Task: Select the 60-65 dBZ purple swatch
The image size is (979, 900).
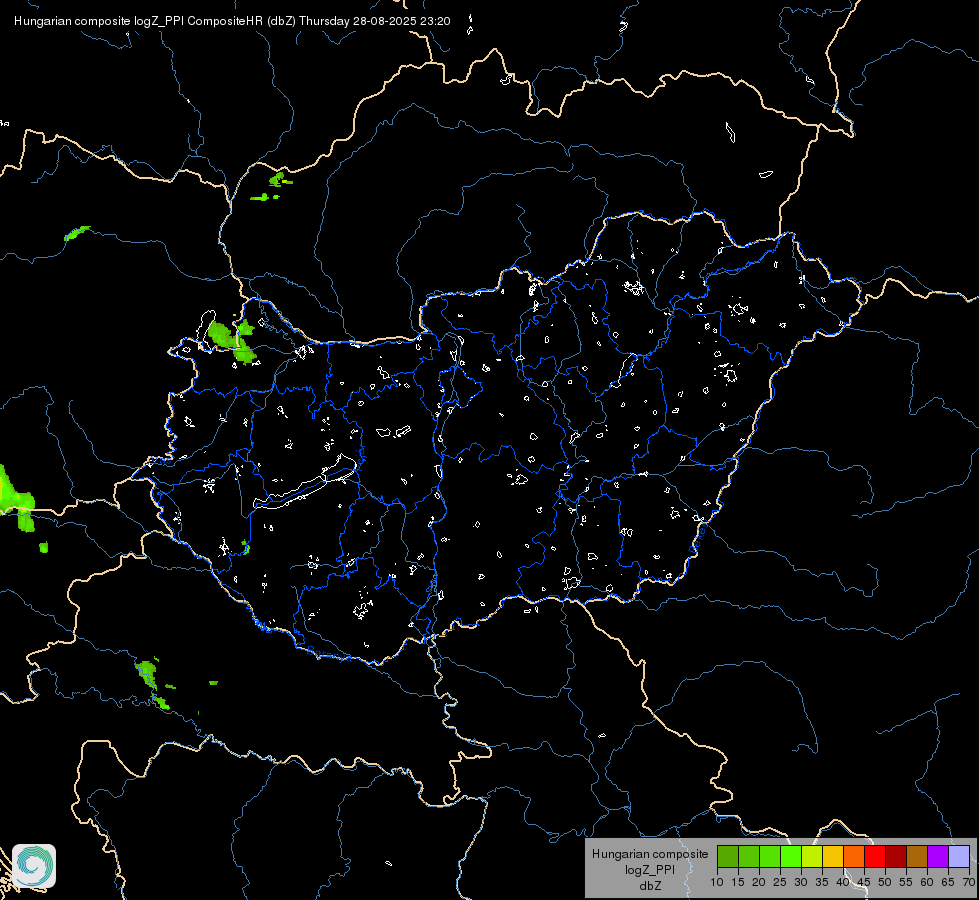Action: coord(938,856)
